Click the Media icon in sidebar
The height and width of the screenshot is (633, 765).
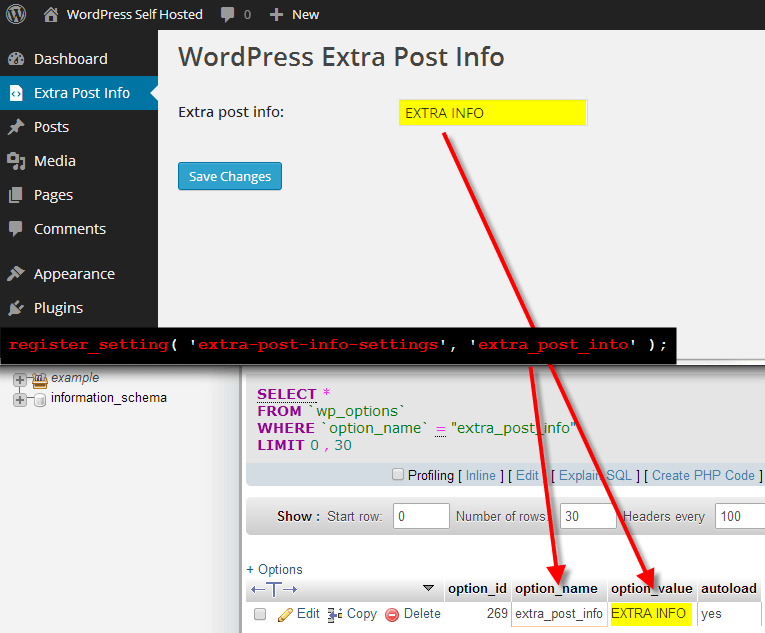(16, 161)
